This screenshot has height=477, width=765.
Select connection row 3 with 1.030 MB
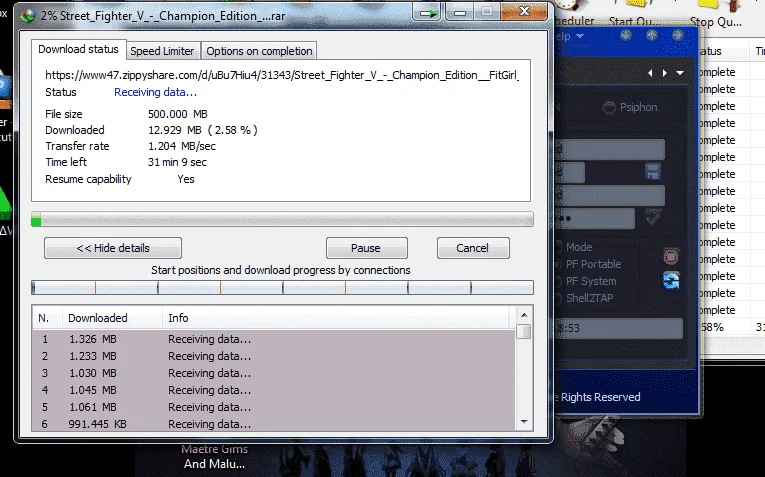tap(274, 373)
